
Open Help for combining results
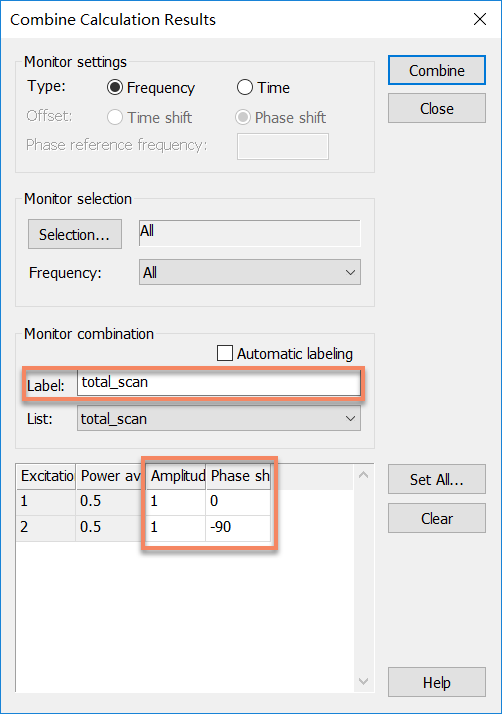pyautogui.click(x=436, y=682)
